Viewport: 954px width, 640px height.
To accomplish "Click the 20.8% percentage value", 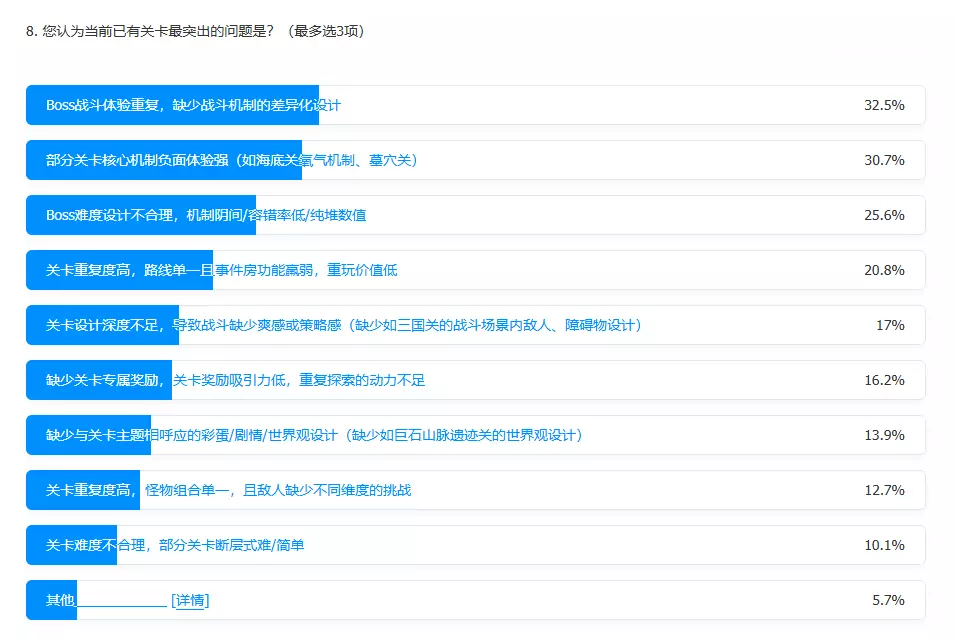I will click(x=884, y=270).
